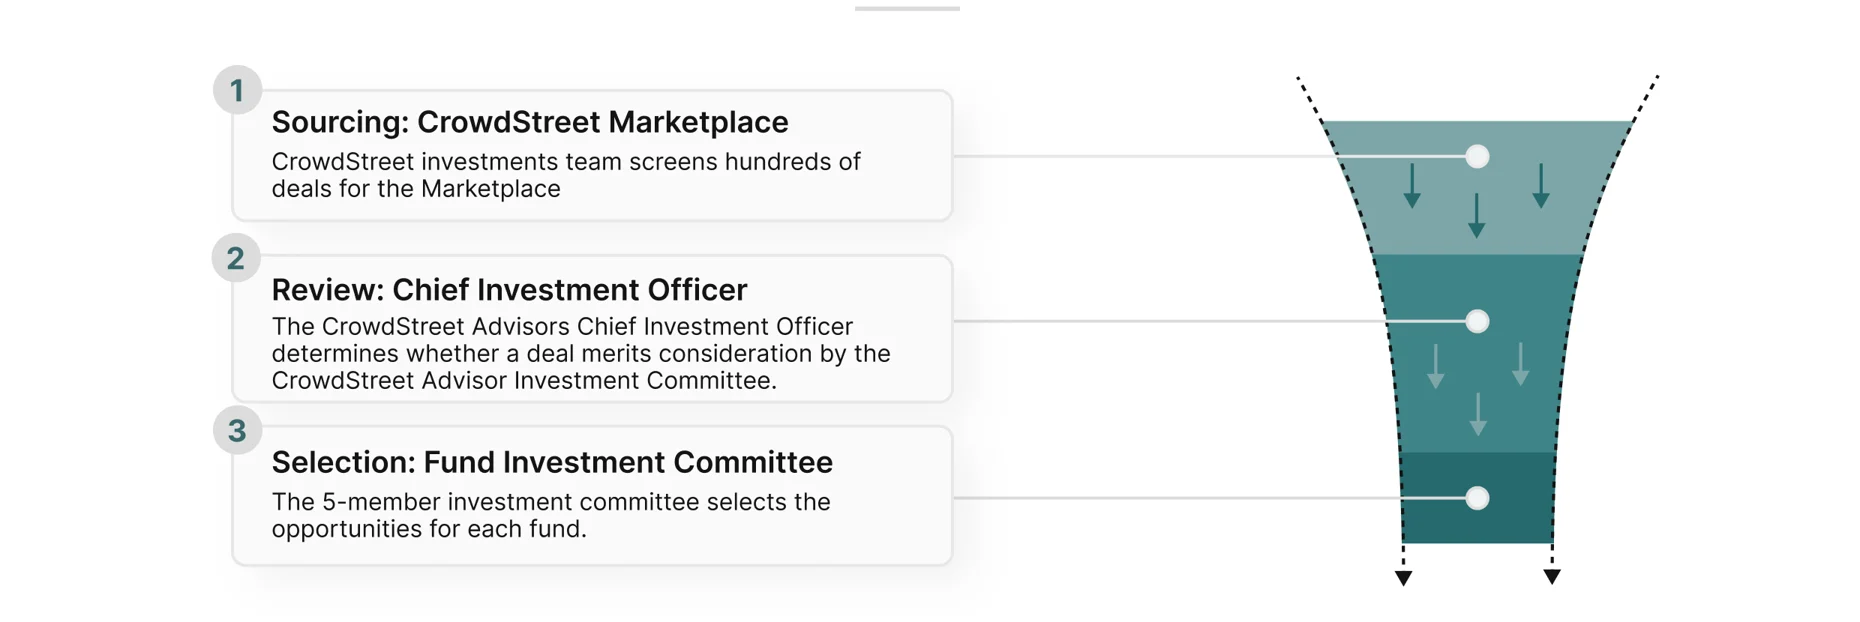Click the gray horizontal bar at the top
The image size is (1860, 622).
[x=907, y=9]
